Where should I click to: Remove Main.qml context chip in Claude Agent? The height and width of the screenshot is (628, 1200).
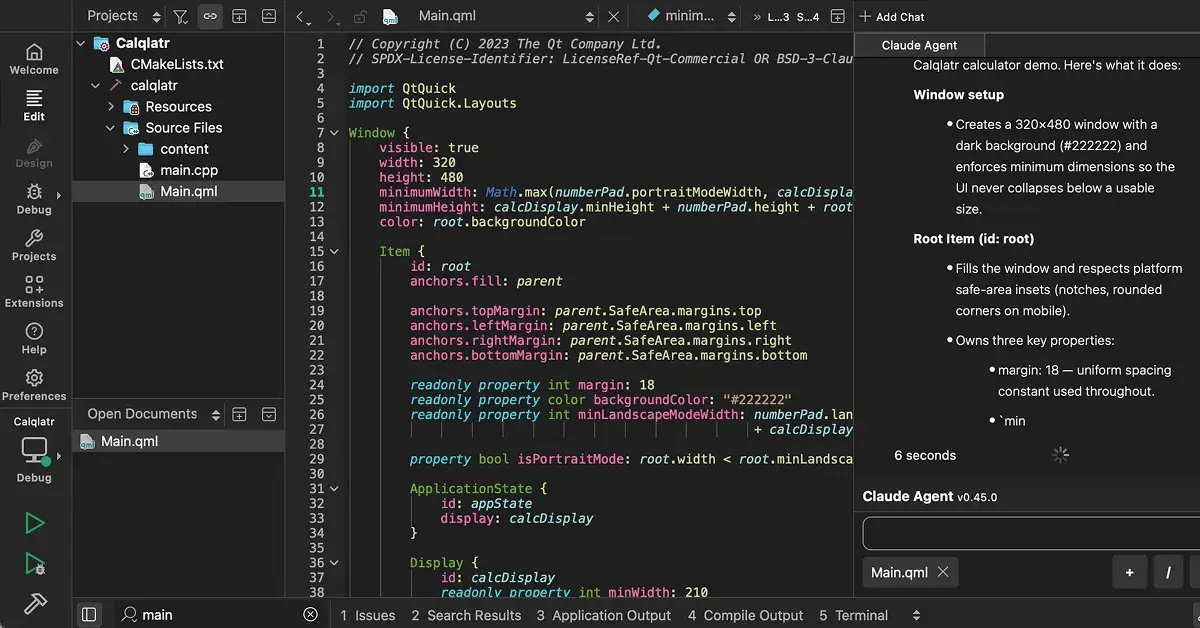coord(943,573)
